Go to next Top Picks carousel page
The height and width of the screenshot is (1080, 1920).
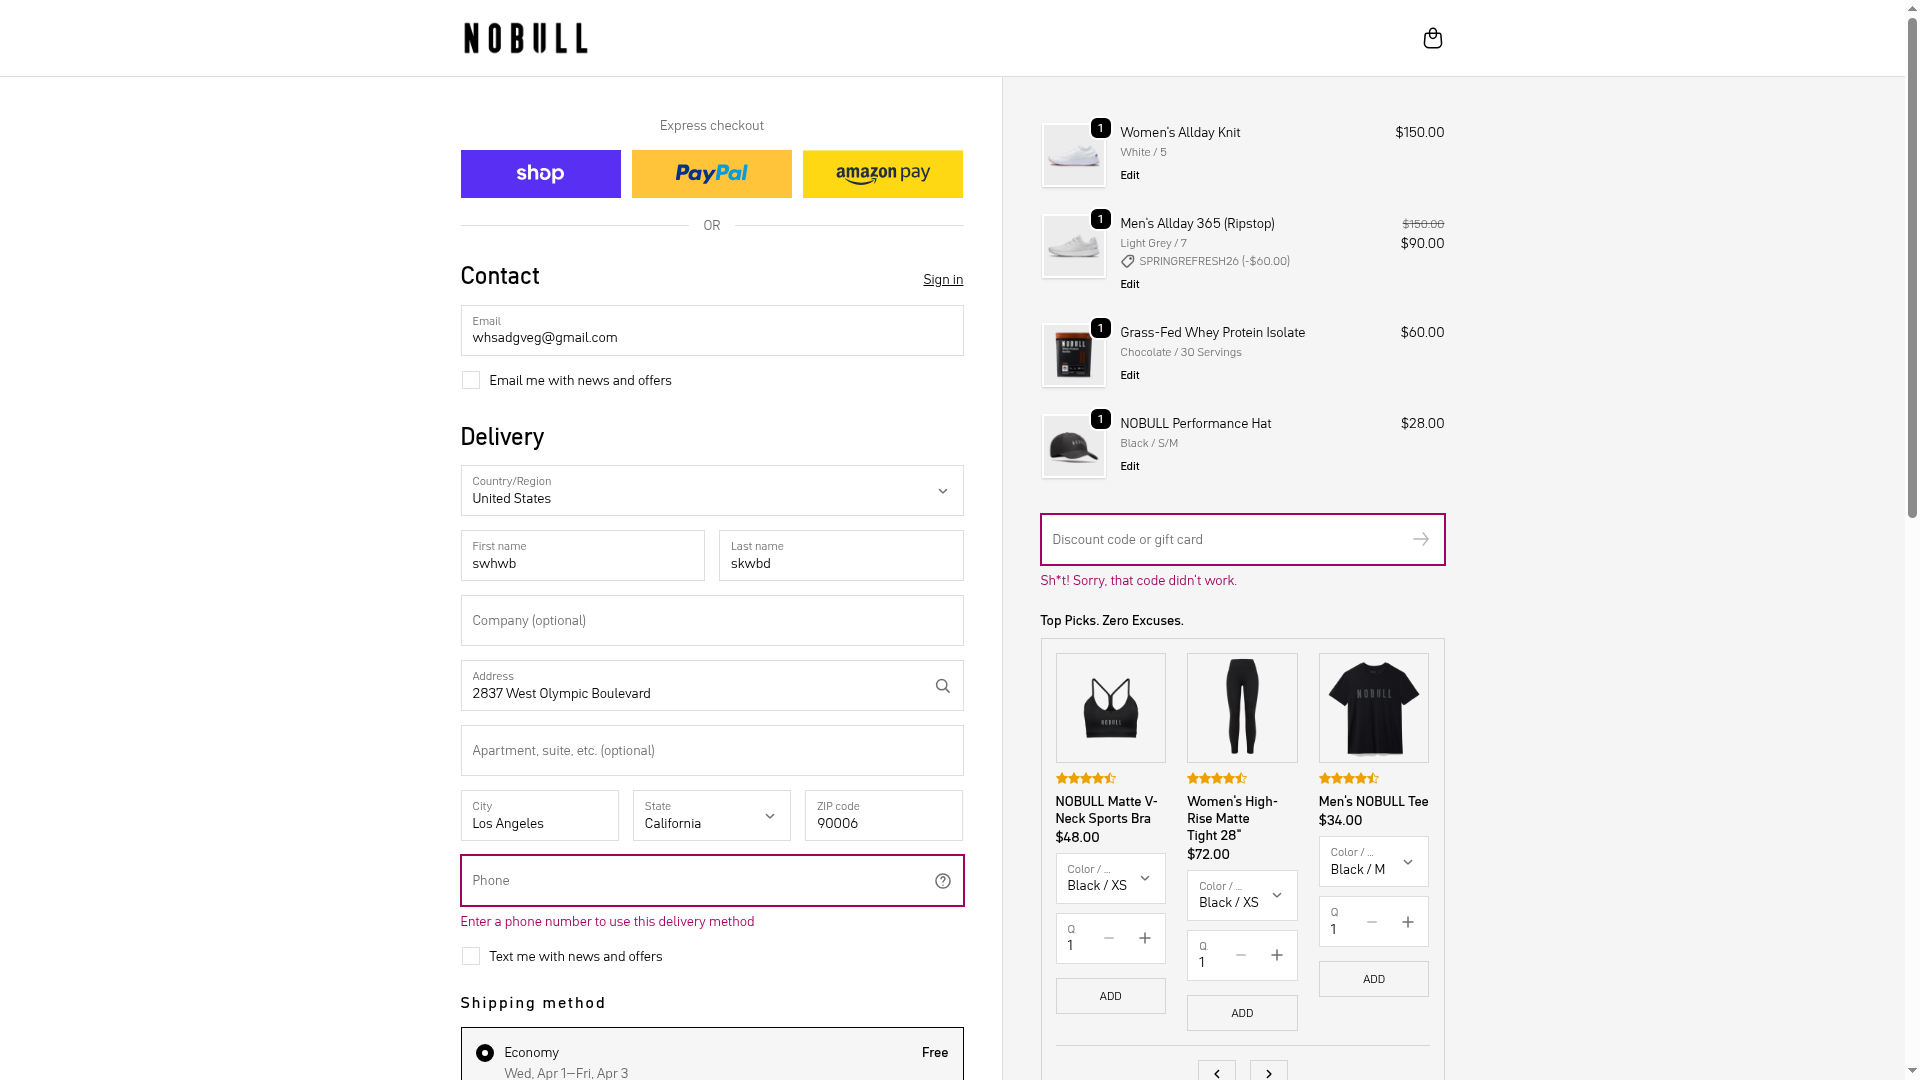[x=1268, y=1072]
